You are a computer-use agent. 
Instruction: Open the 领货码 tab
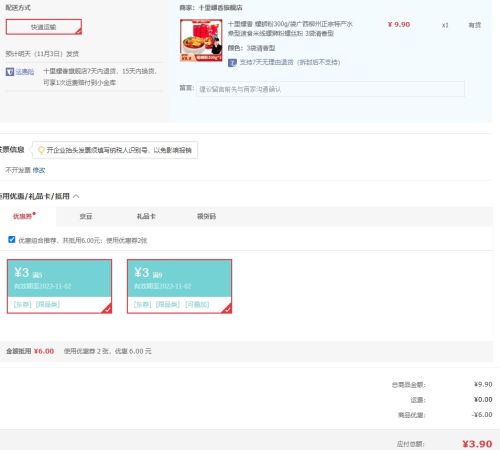click(x=206, y=216)
